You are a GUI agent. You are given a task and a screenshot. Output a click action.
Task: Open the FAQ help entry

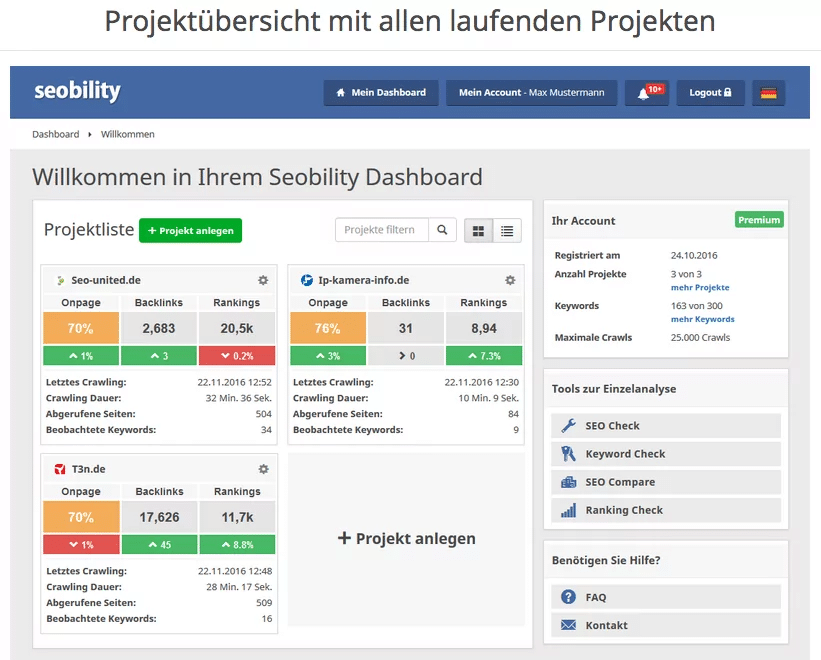pos(666,597)
